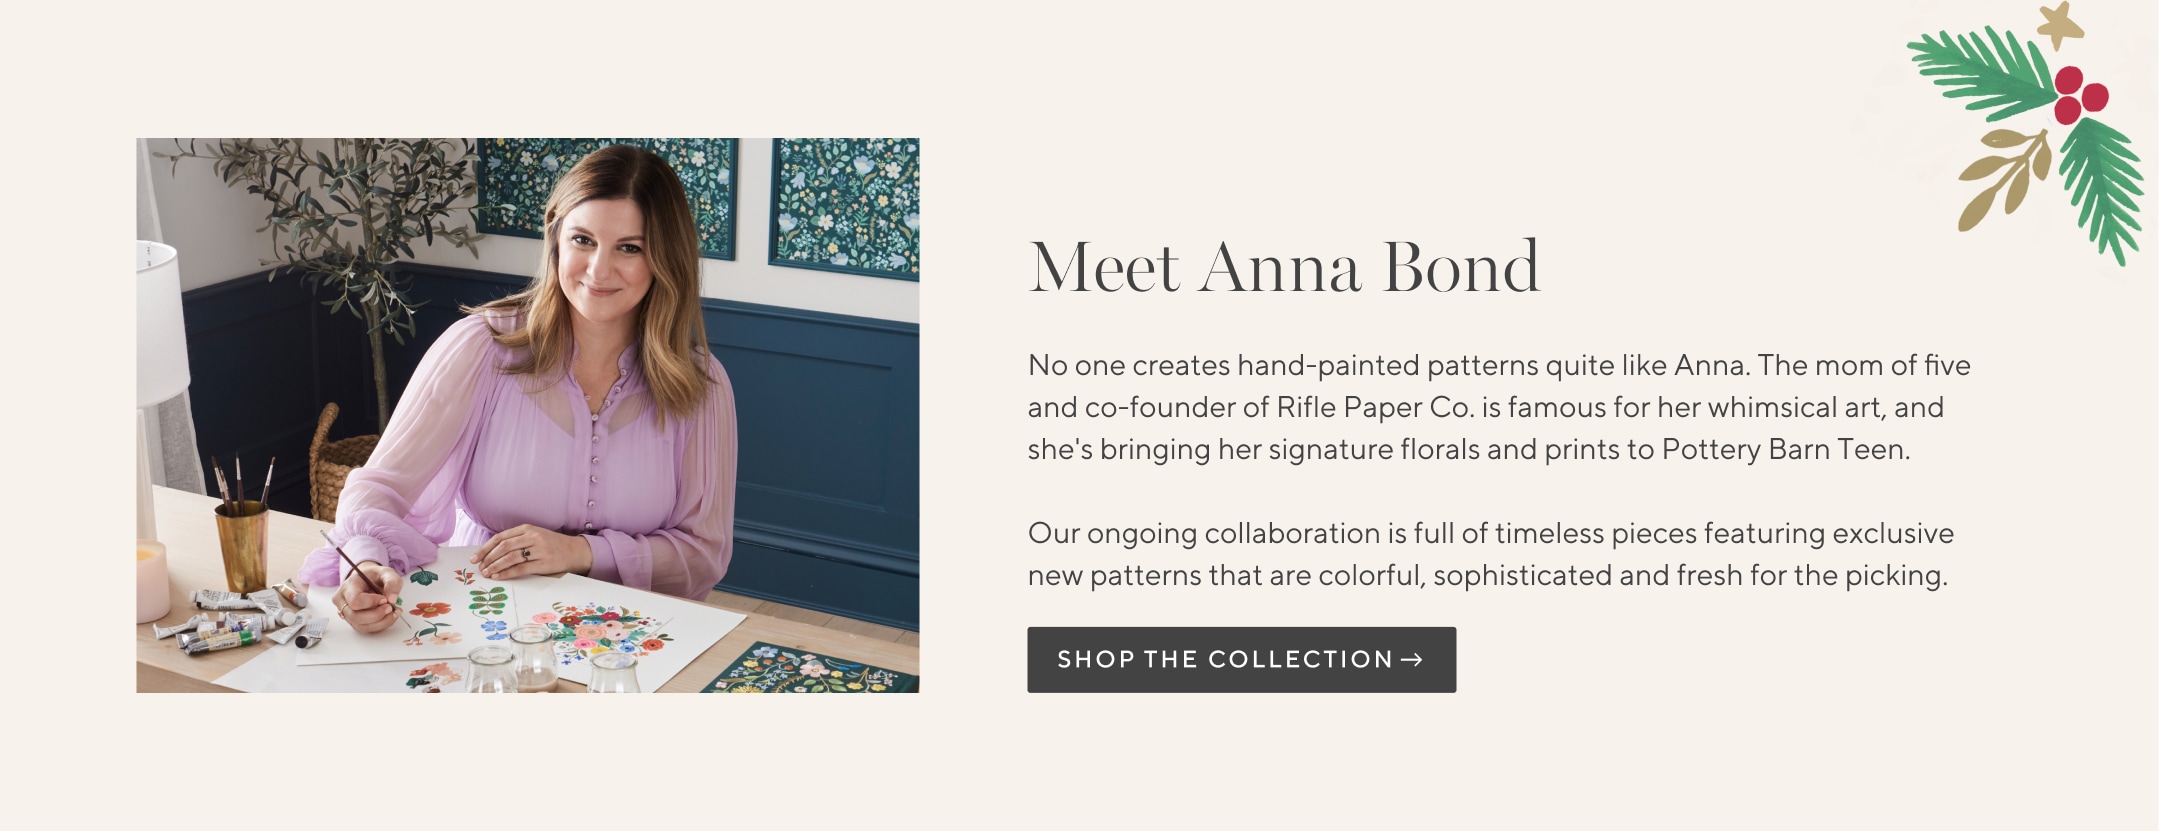Click the gold leaf sprig graphic
2160x831 pixels.
click(x=2003, y=180)
